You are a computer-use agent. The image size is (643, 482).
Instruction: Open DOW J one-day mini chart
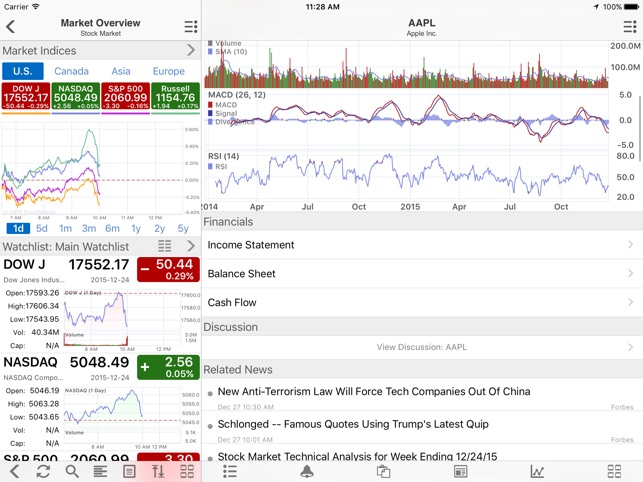(x=132, y=320)
